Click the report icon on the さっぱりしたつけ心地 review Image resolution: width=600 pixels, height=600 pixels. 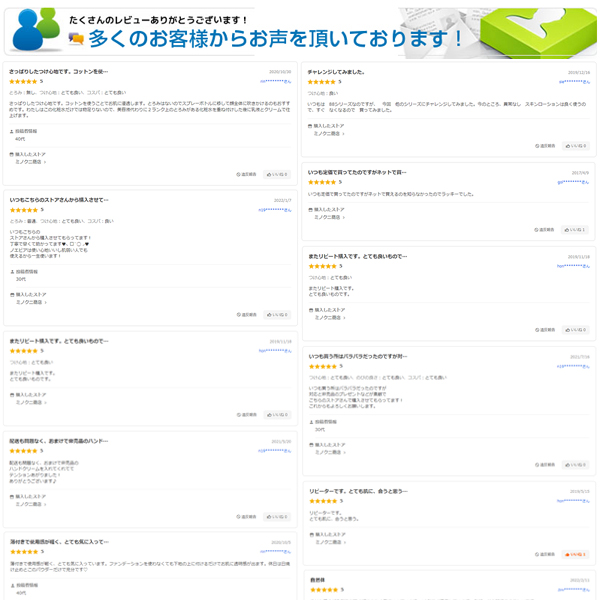(x=239, y=174)
